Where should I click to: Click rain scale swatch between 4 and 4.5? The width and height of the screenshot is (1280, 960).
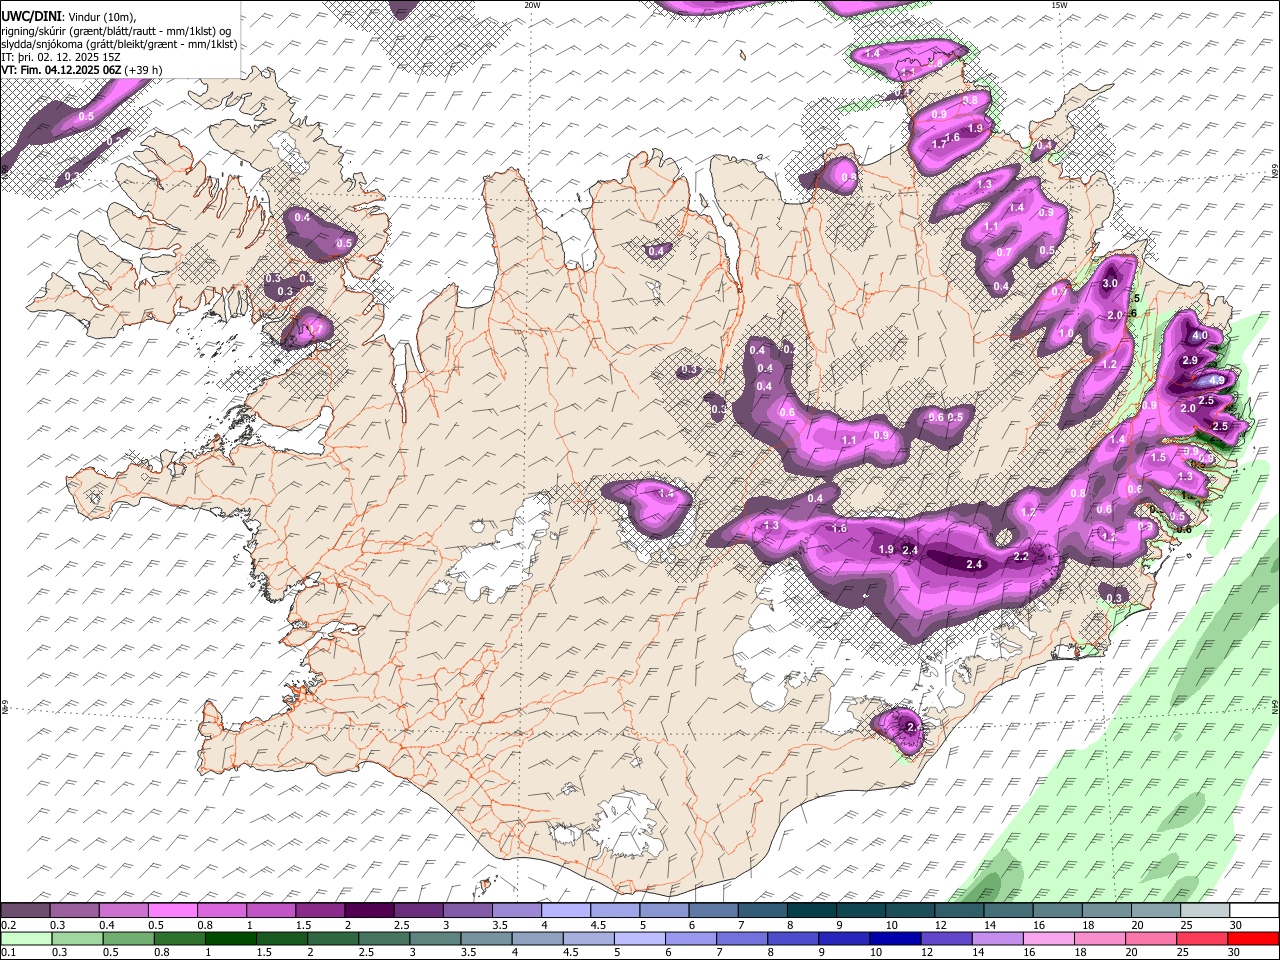click(x=536, y=938)
